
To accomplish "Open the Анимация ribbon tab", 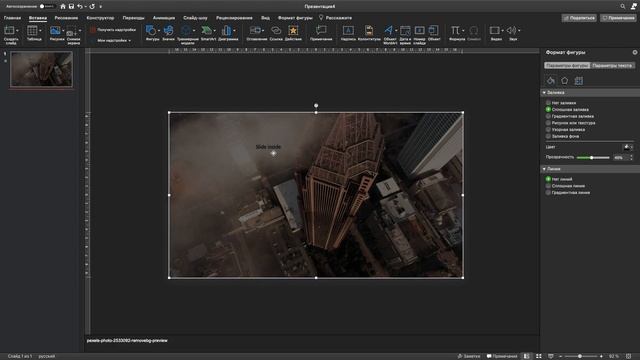I will (164, 18).
